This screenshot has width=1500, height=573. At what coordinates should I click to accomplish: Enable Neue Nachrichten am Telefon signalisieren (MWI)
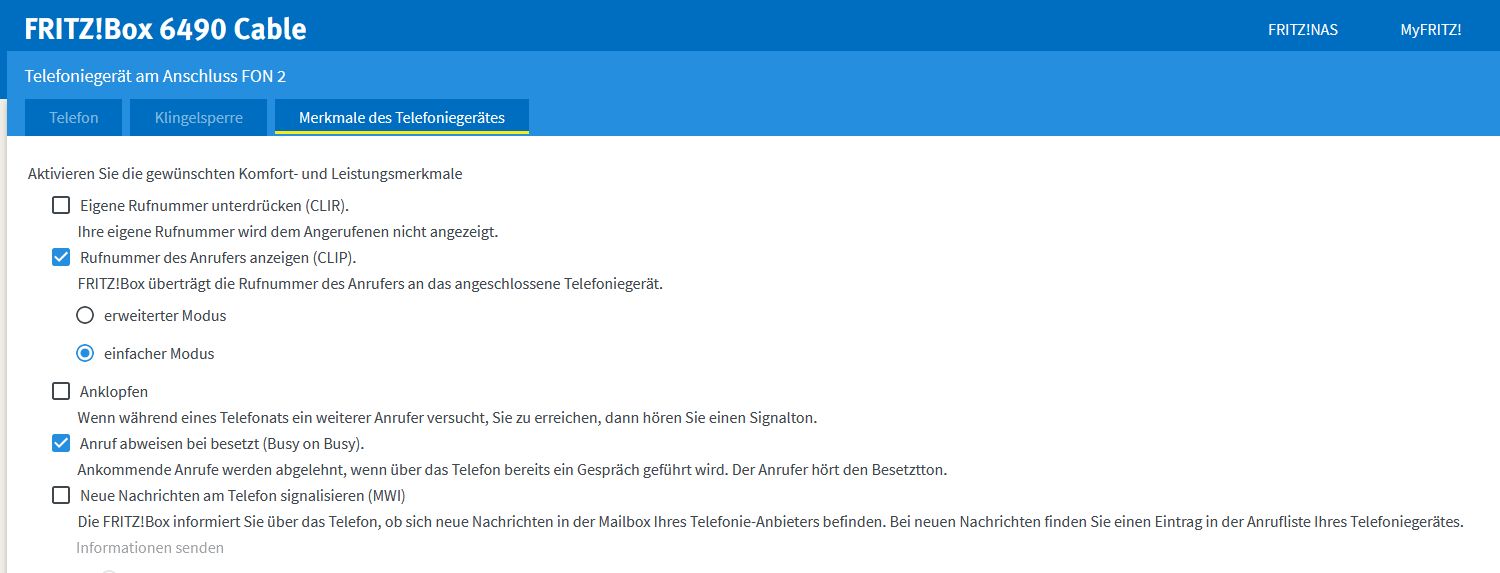tap(61, 495)
